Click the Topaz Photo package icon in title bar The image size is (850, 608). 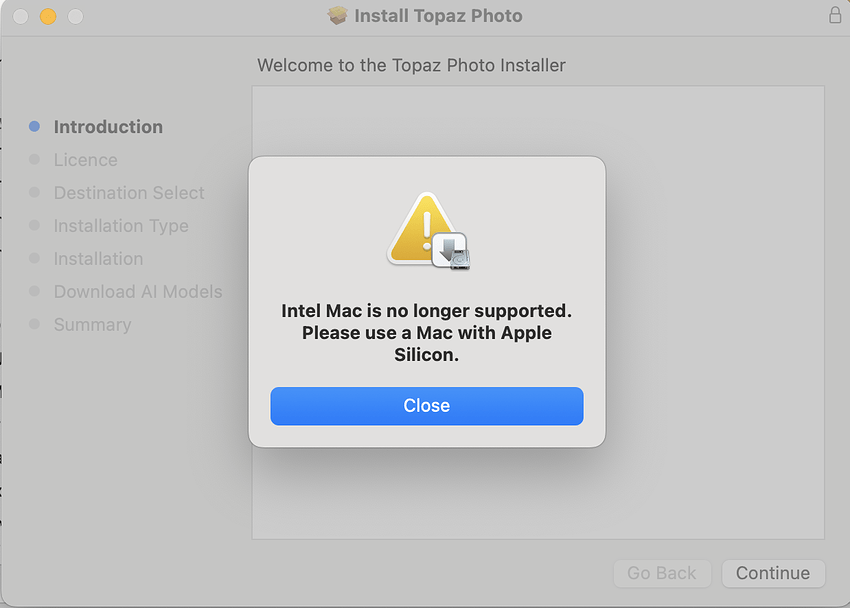click(337, 15)
